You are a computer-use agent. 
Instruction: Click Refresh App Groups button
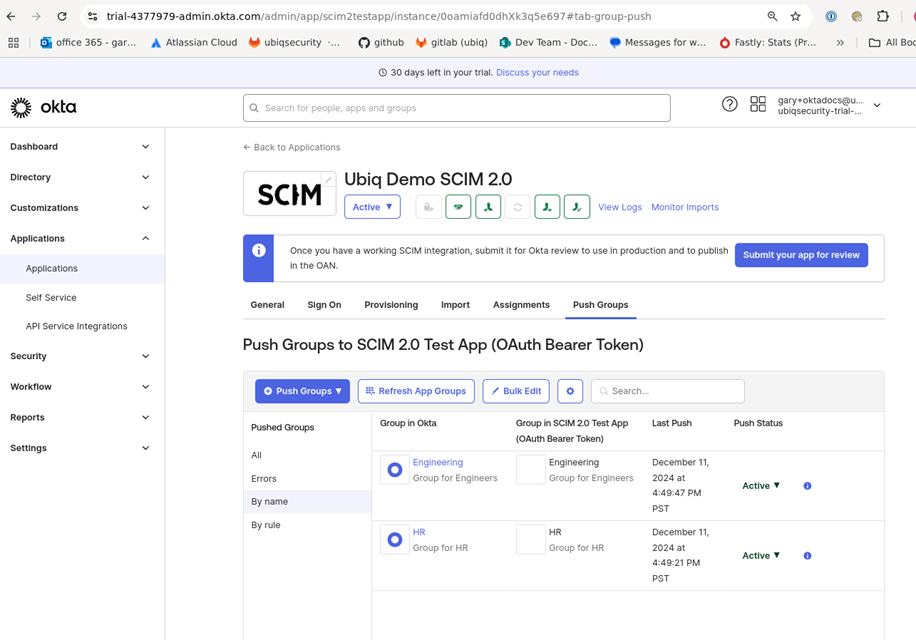(416, 391)
